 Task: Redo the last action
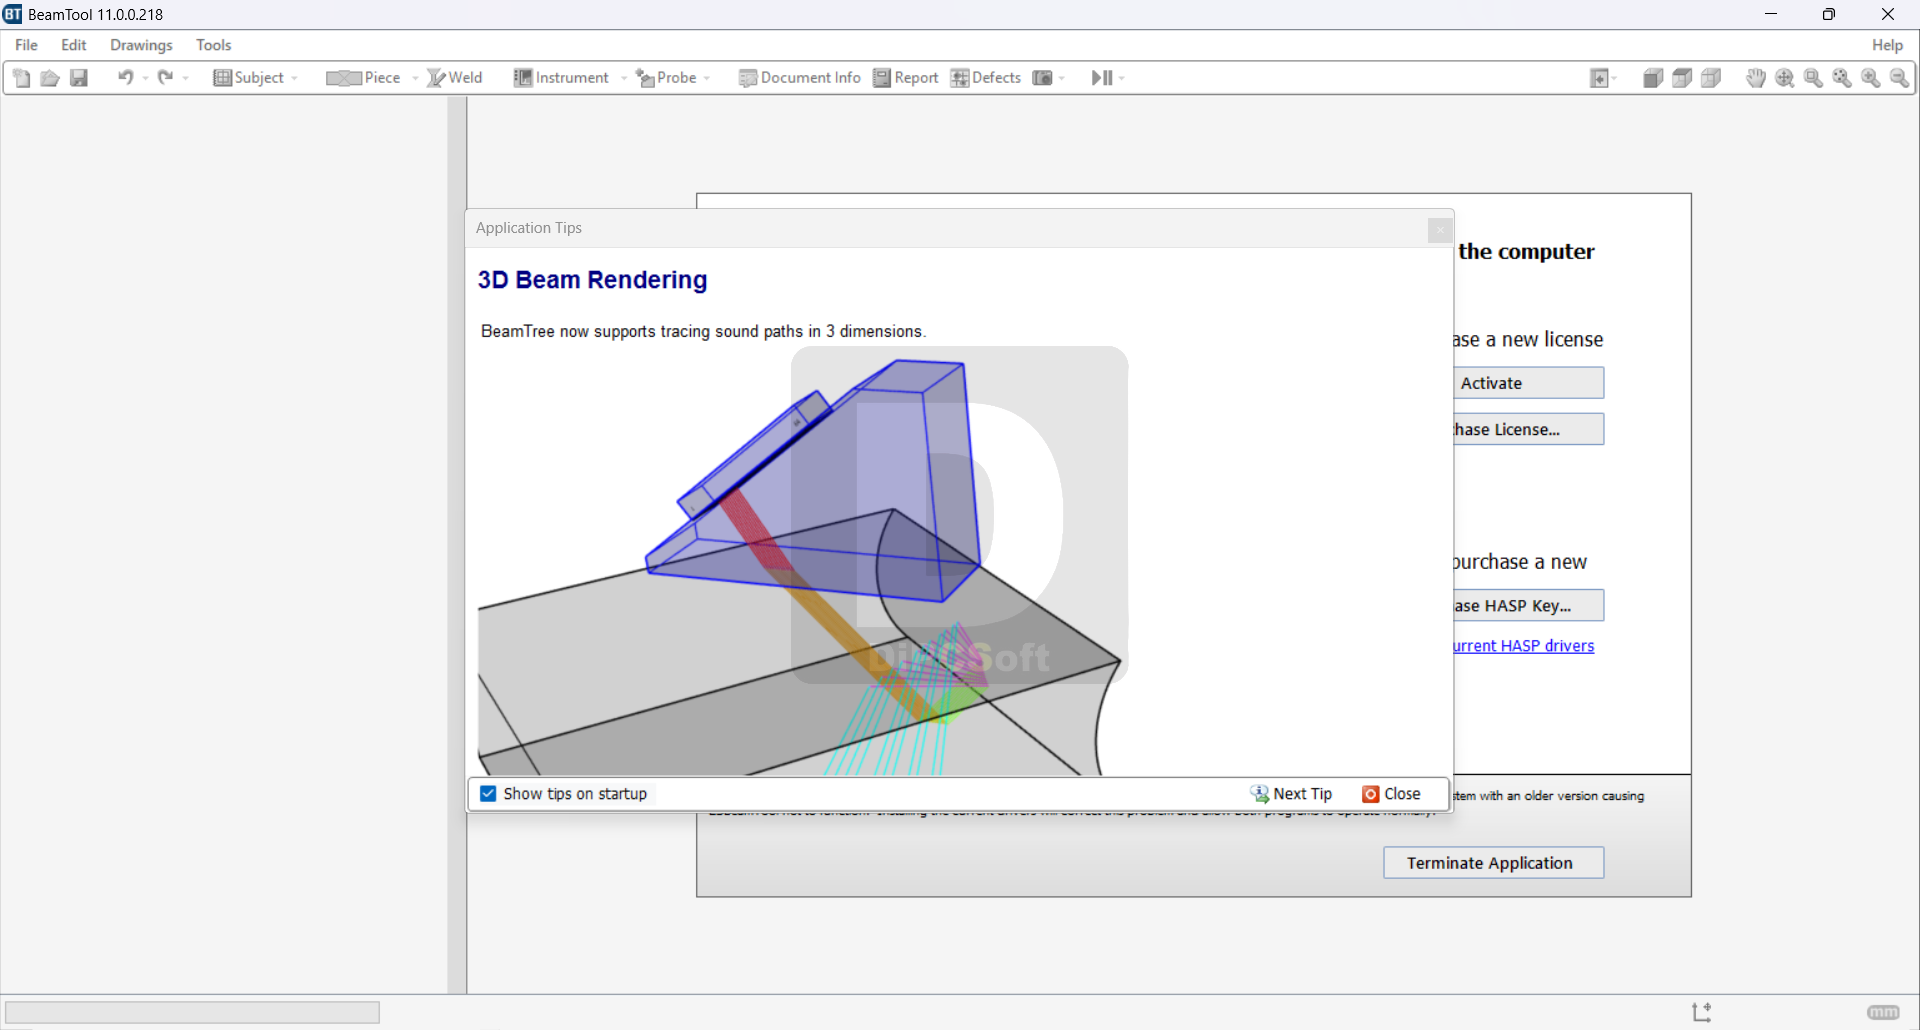[166, 78]
